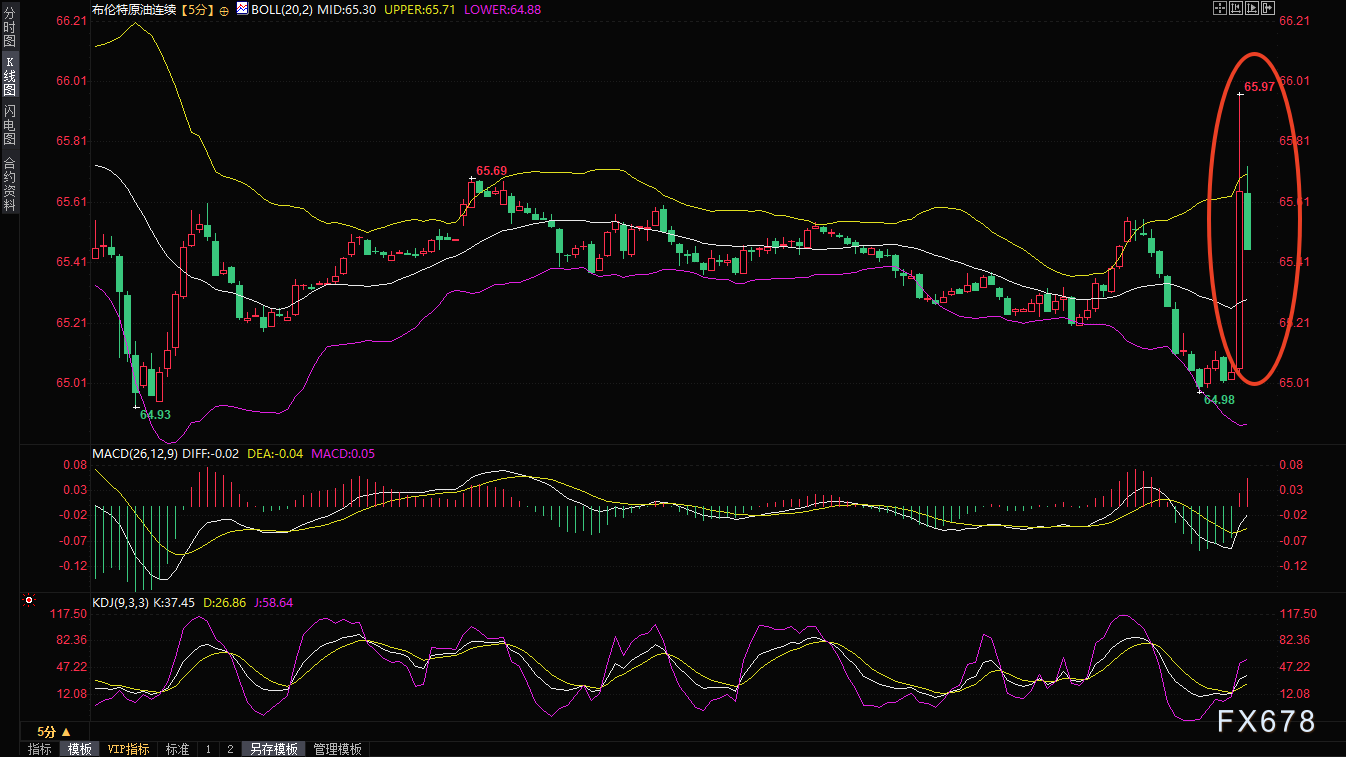Click 另存模板 to save template
This screenshot has height=757, width=1346.
pyautogui.click(x=274, y=749)
